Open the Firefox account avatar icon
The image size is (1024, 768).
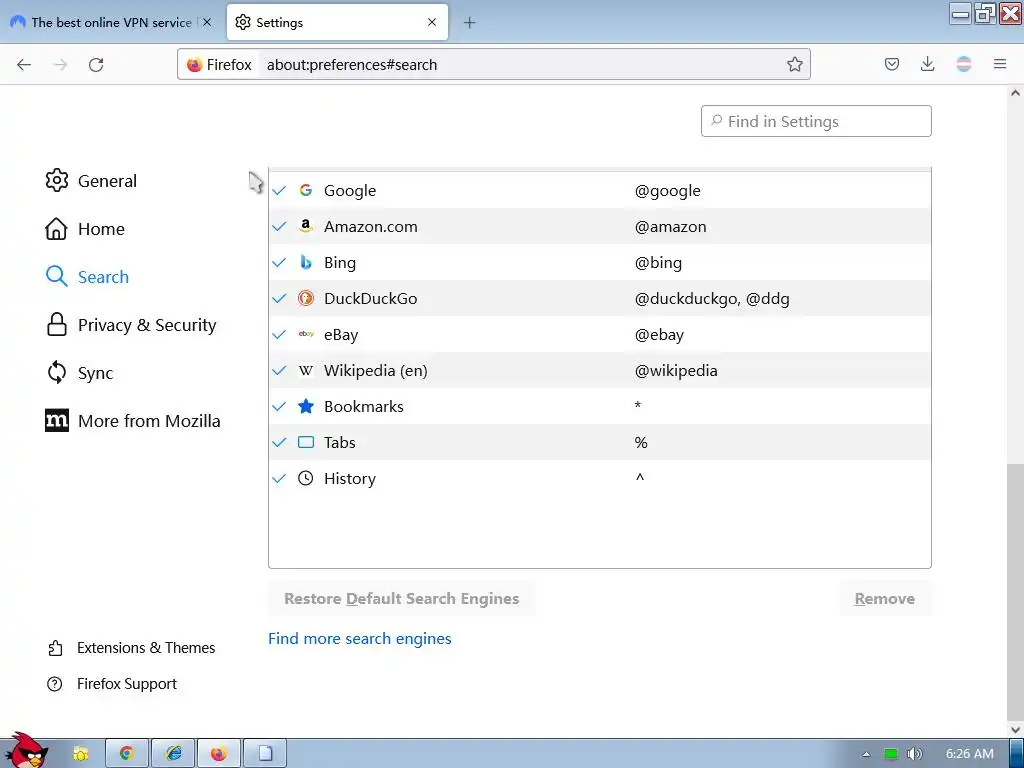963,64
